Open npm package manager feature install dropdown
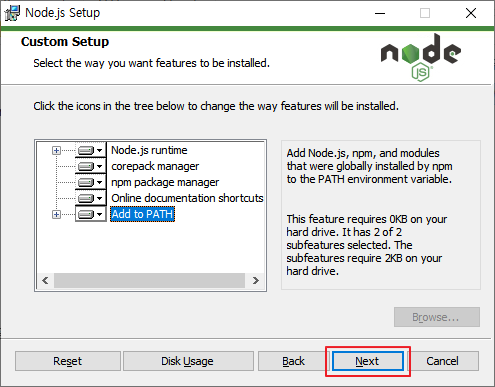Screen dimensions: 495x387 click(x=90, y=182)
